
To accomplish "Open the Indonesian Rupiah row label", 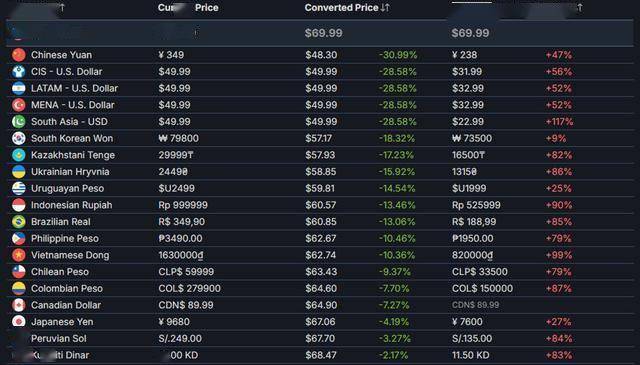I will 71,205.
